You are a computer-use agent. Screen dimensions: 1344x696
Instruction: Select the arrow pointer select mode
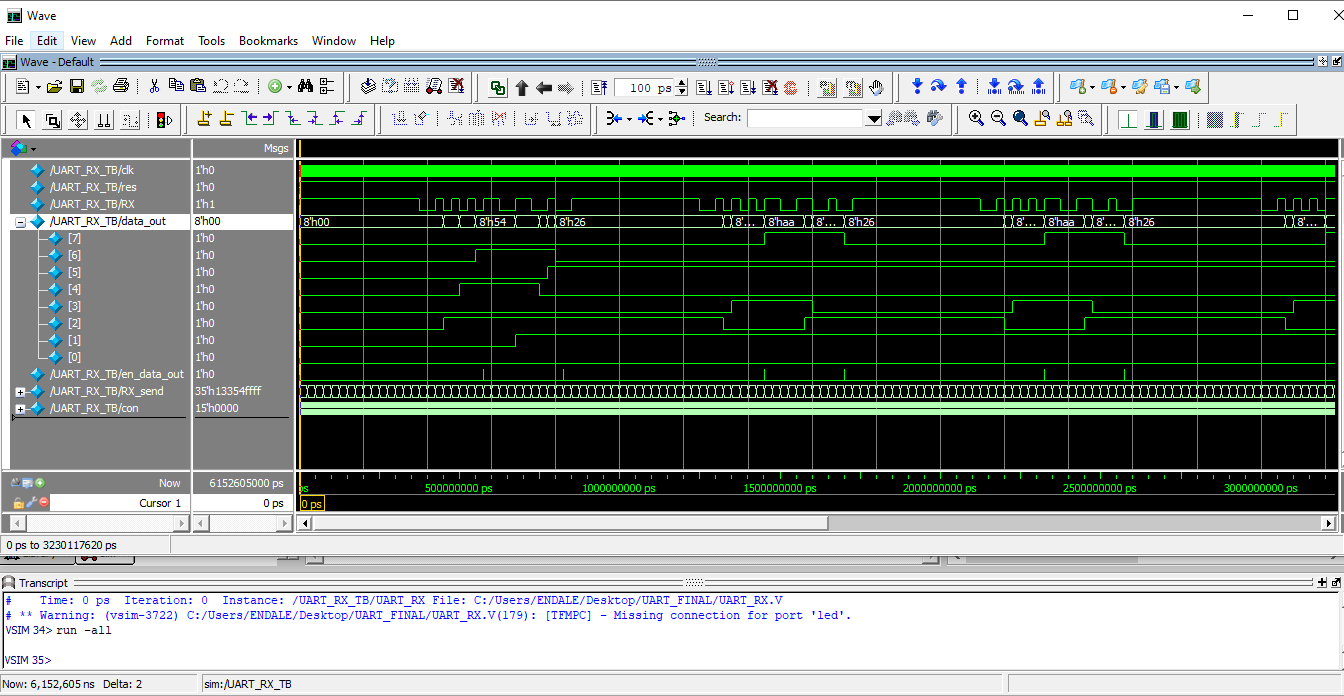(x=26, y=120)
